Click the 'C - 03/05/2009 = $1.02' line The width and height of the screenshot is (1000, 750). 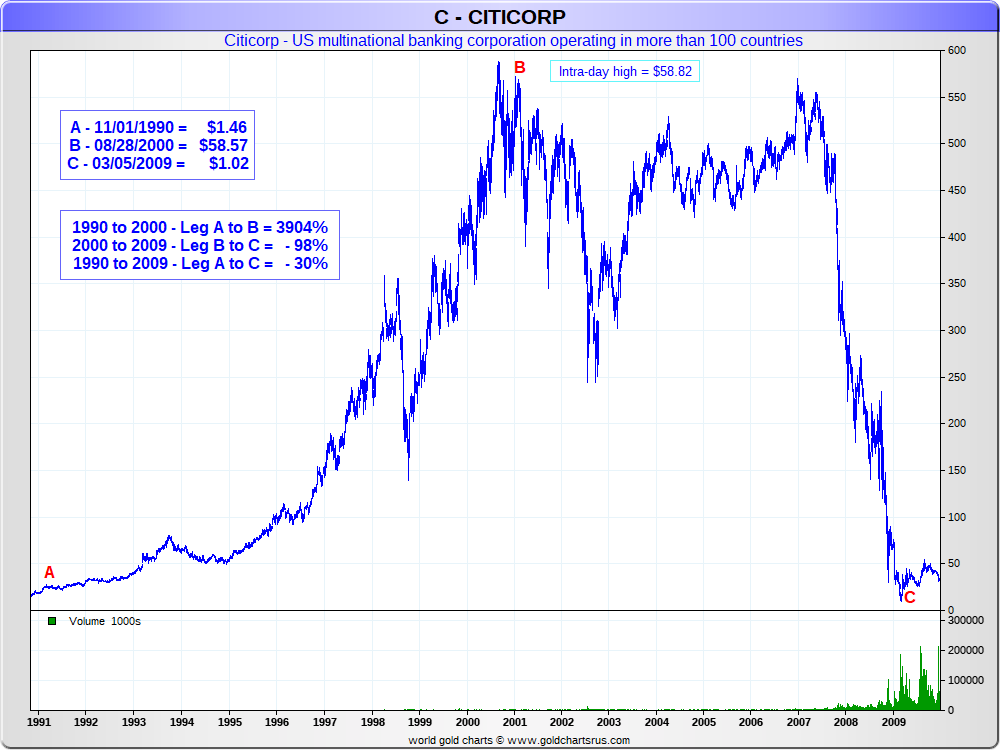click(x=158, y=163)
